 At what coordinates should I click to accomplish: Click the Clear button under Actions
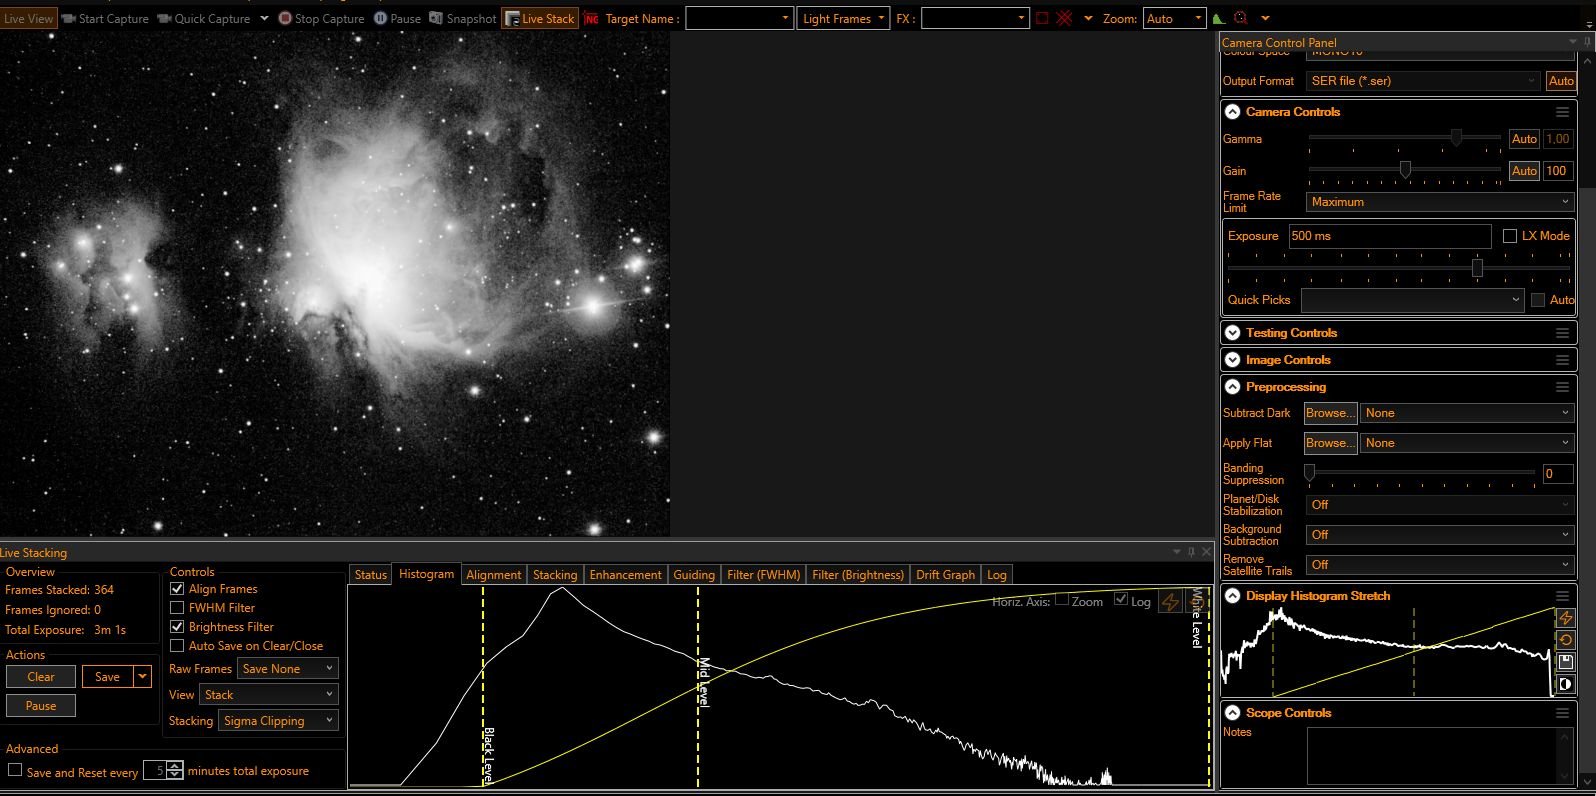[41, 677]
